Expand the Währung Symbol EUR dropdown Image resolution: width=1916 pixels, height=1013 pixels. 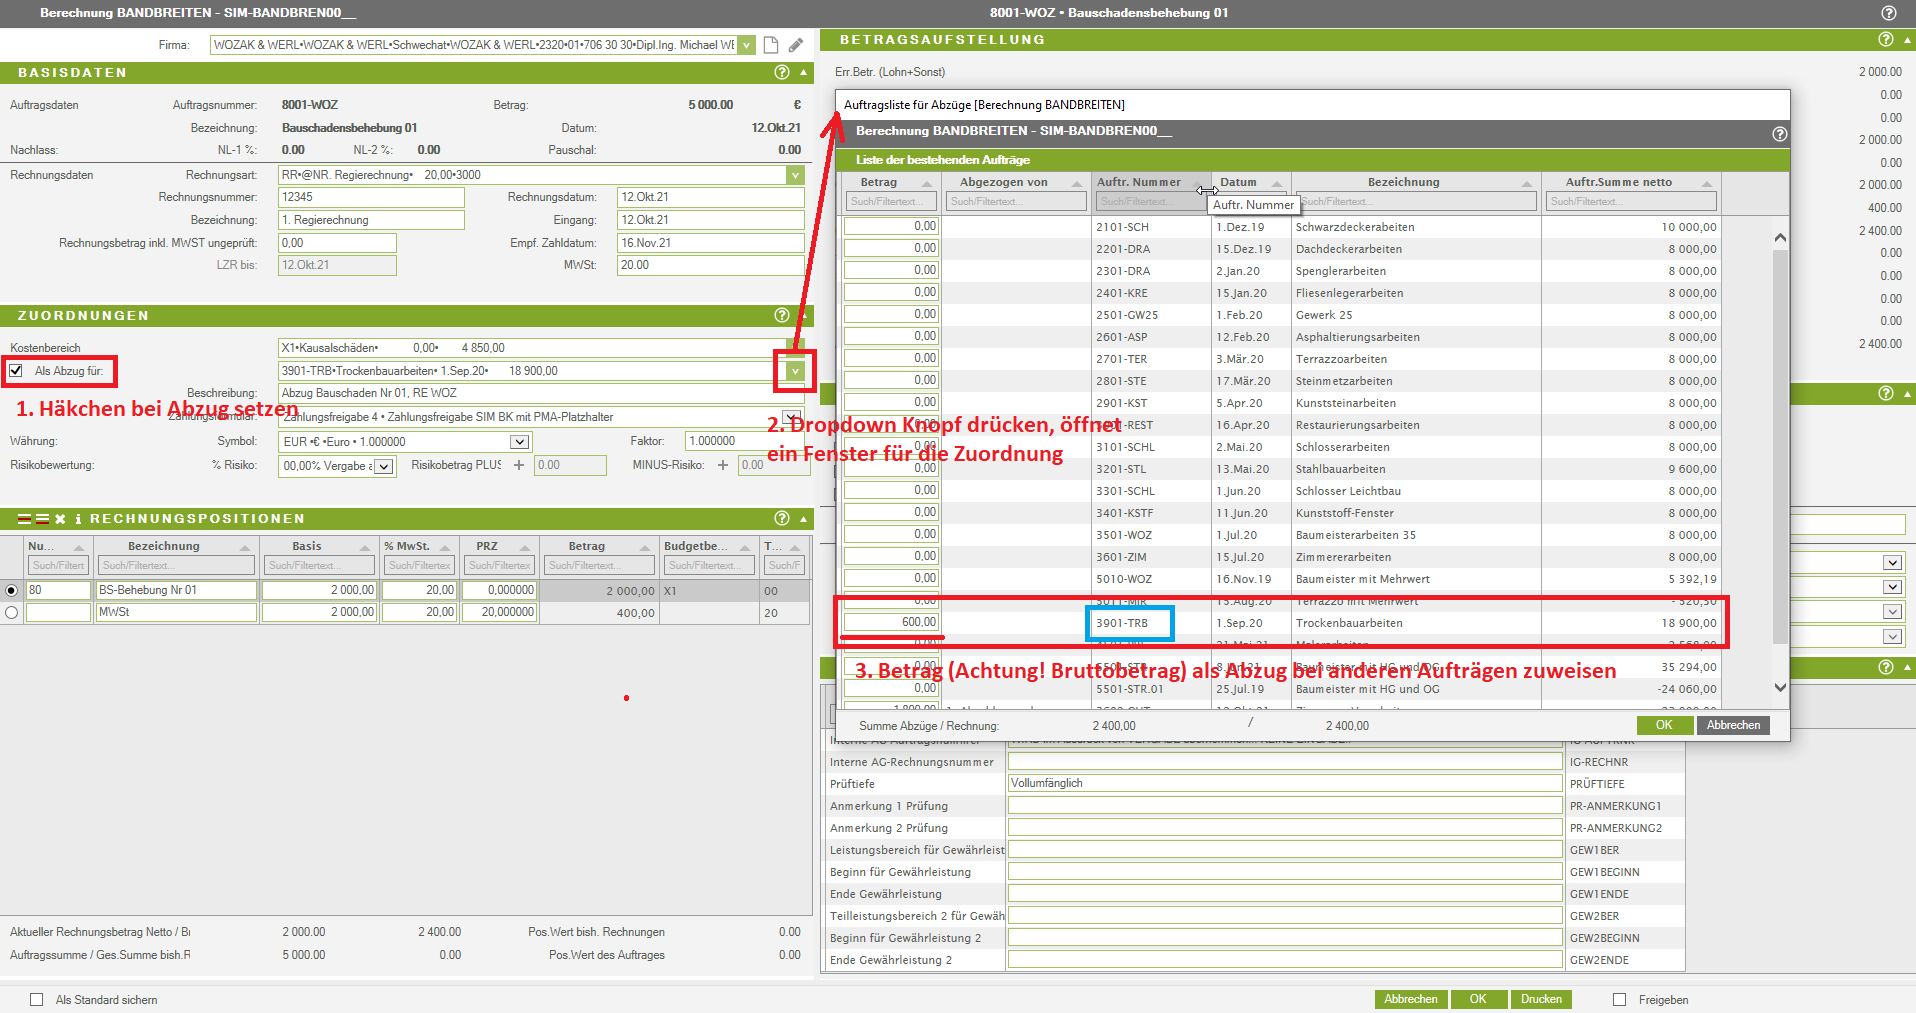519,442
